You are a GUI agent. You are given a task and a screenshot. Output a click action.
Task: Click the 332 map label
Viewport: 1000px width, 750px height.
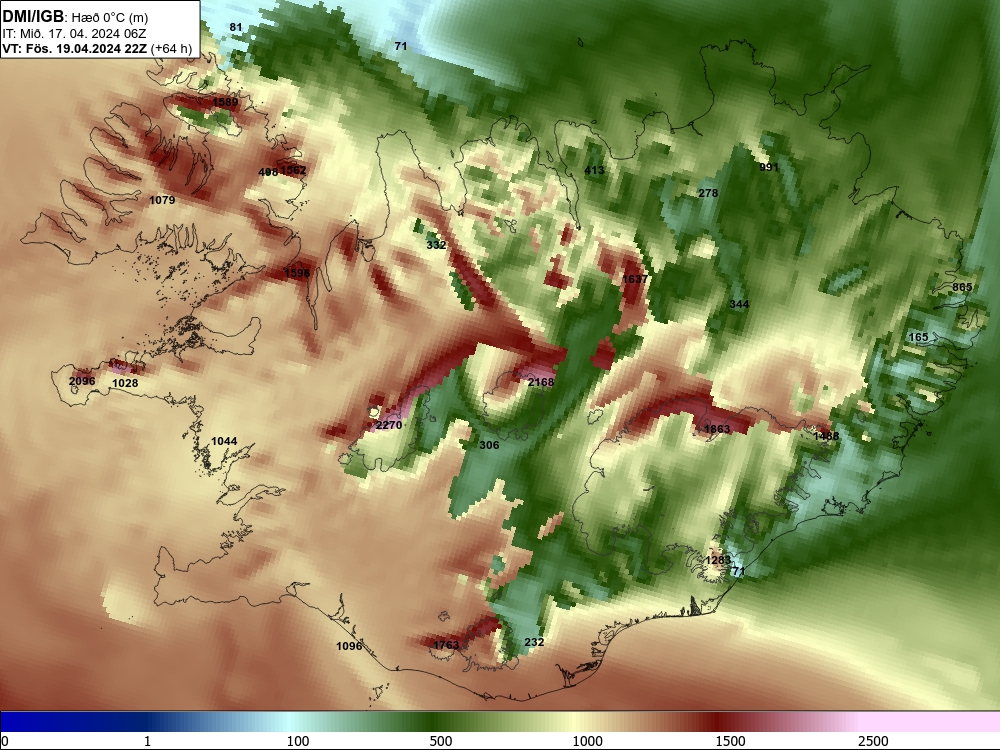[x=436, y=245]
